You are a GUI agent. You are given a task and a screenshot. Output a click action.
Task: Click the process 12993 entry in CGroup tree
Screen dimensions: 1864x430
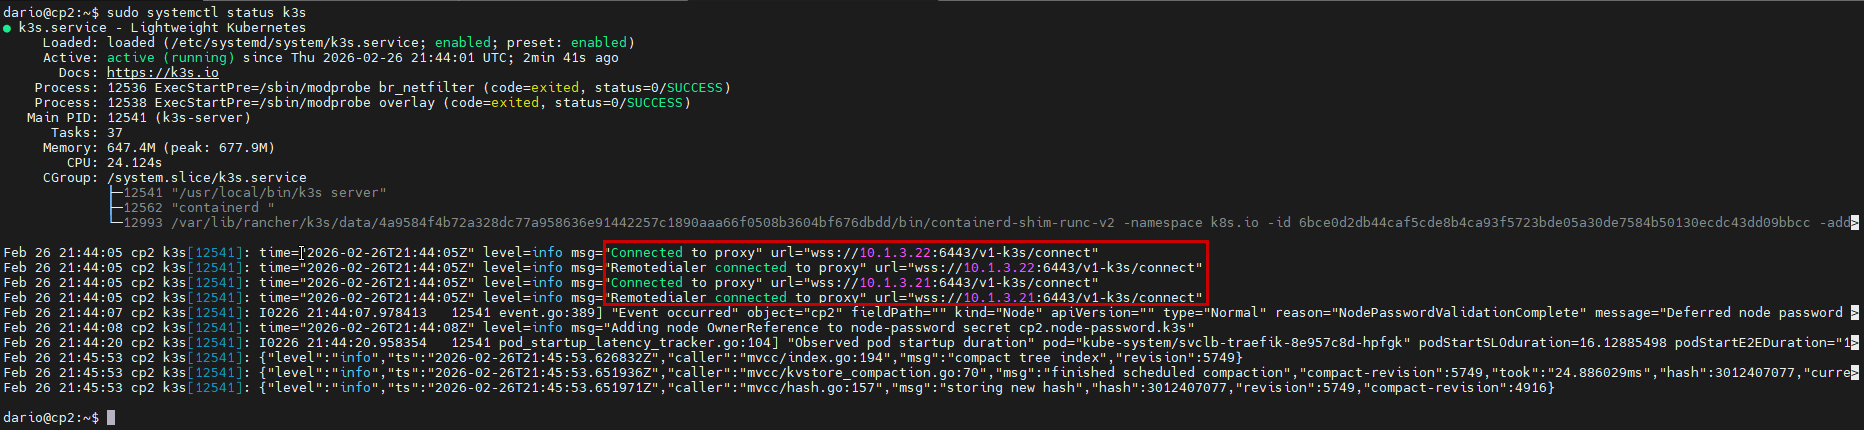[142, 223]
